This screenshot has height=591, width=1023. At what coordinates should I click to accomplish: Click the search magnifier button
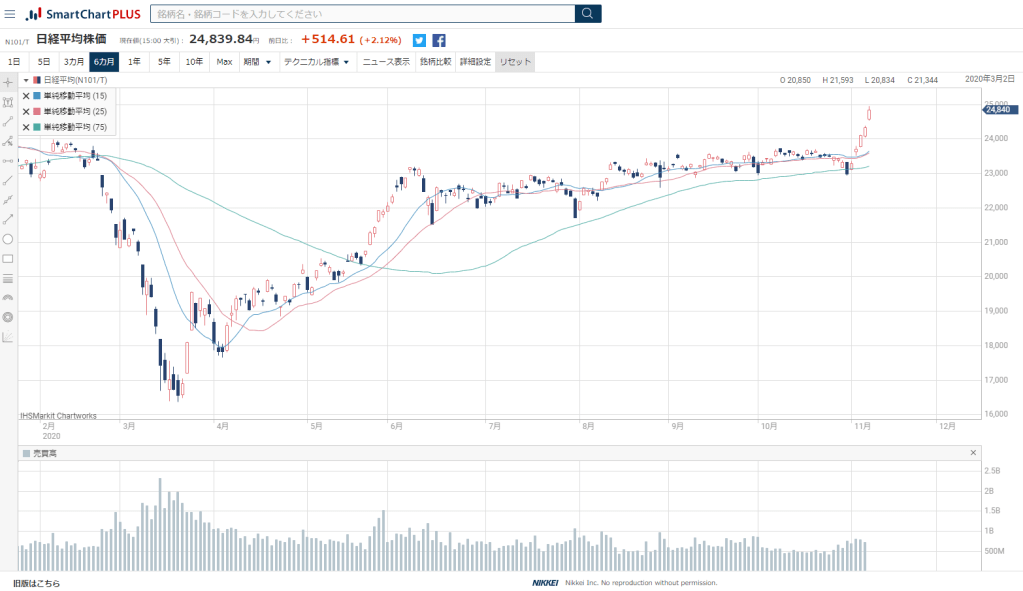(x=588, y=14)
